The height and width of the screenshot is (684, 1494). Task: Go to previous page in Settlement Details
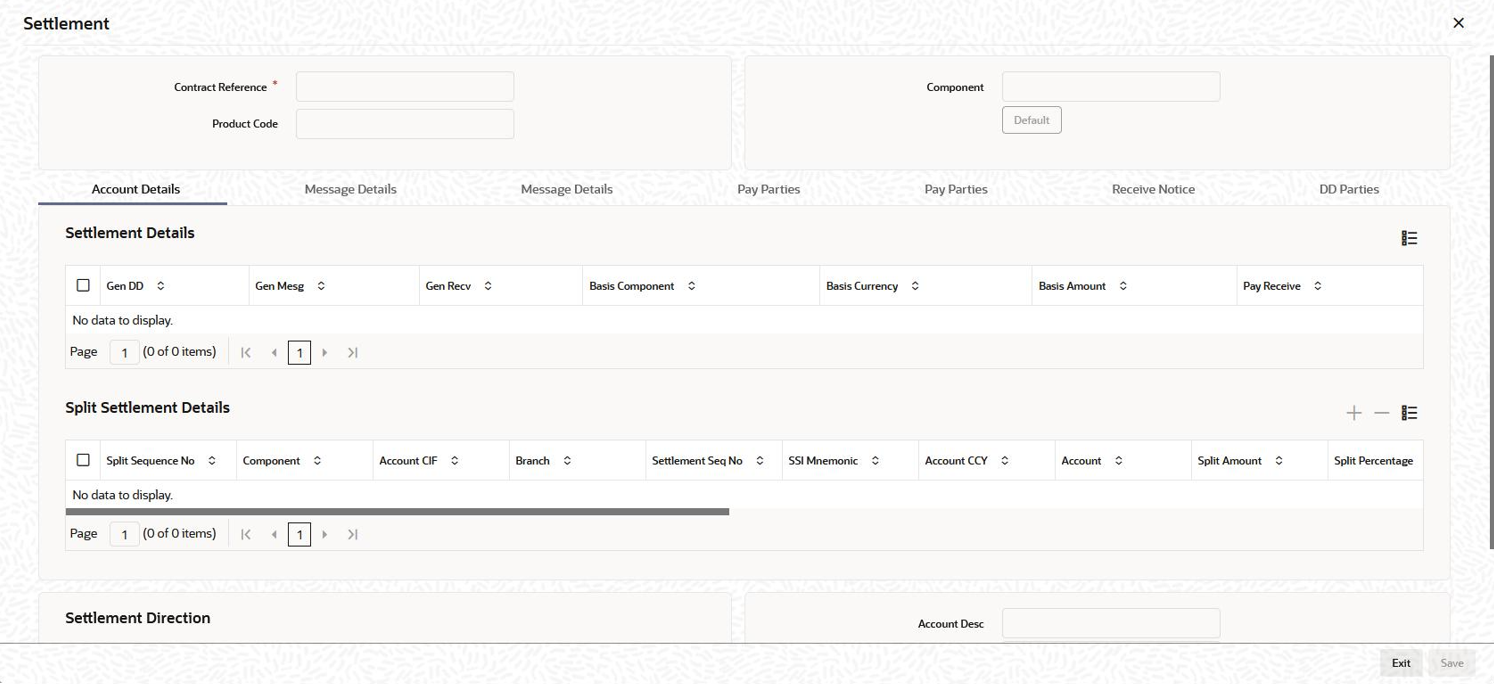[274, 352]
